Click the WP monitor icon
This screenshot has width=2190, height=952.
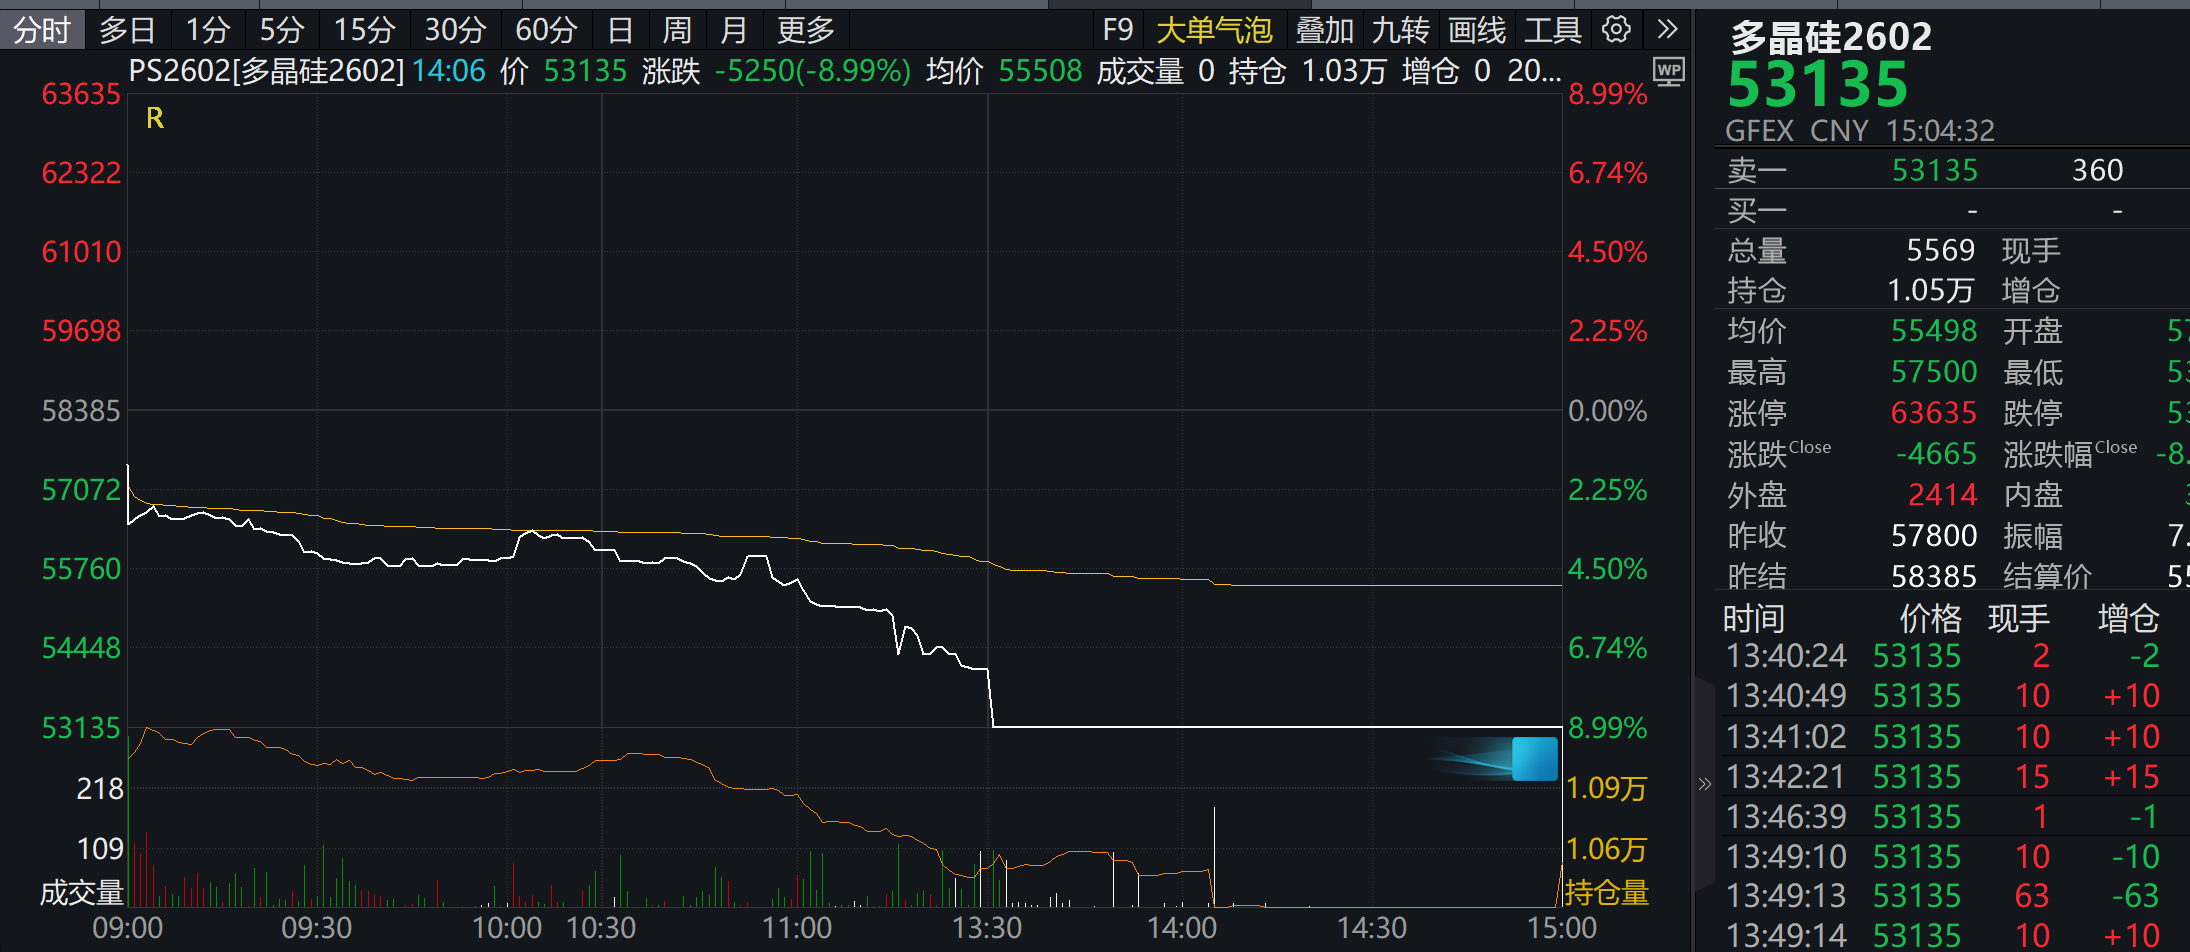[x=1668, y=71]
